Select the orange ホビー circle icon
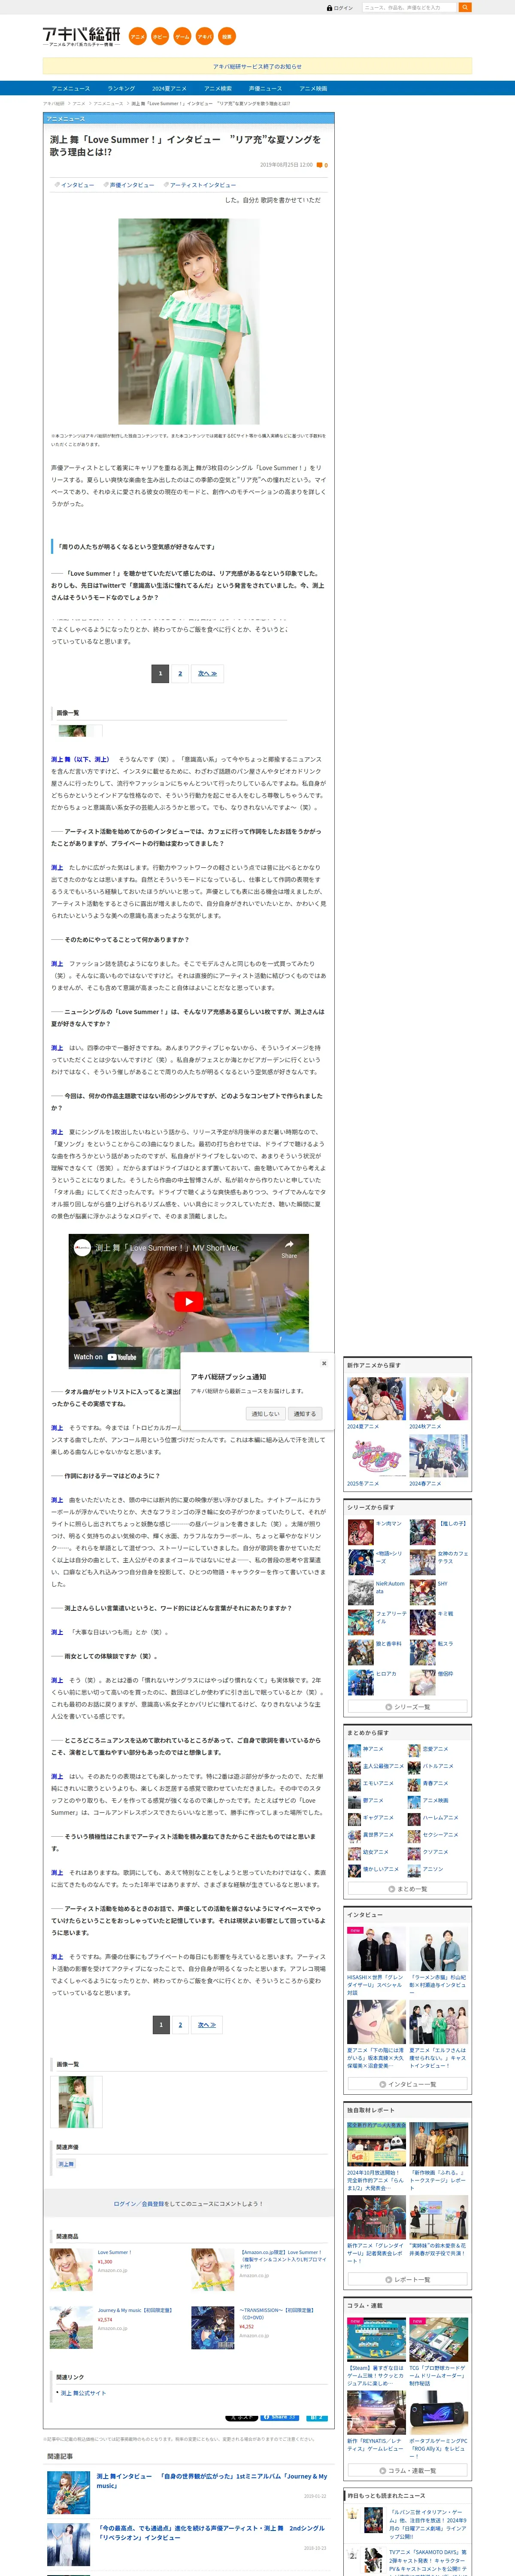This screenshot has width=515, height=2576. click(x=160, y=36)
